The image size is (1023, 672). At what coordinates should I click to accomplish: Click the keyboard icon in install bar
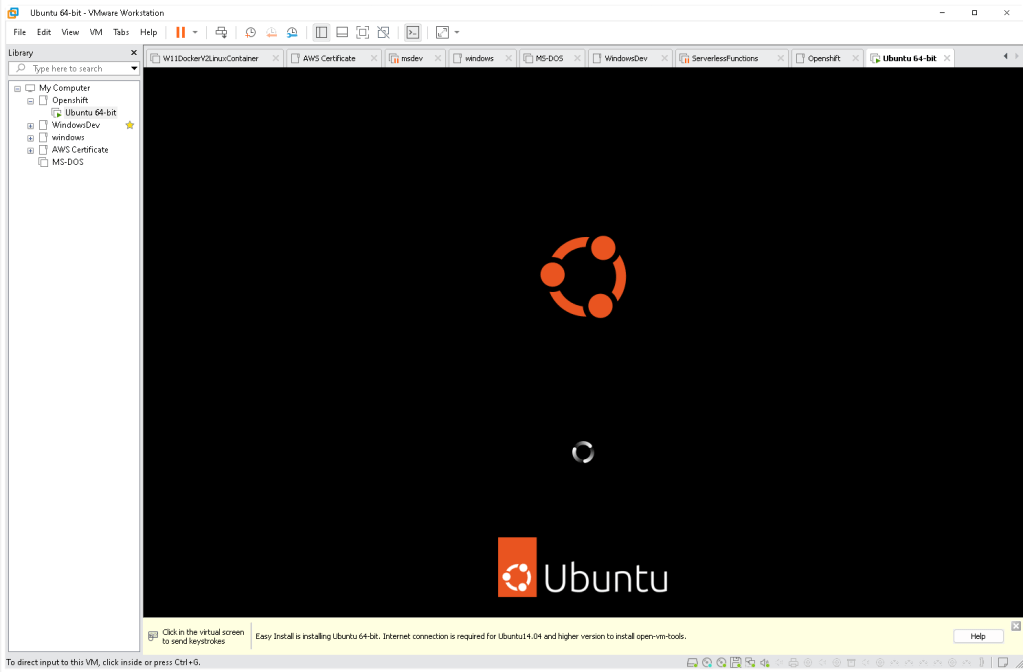(153, 635)
